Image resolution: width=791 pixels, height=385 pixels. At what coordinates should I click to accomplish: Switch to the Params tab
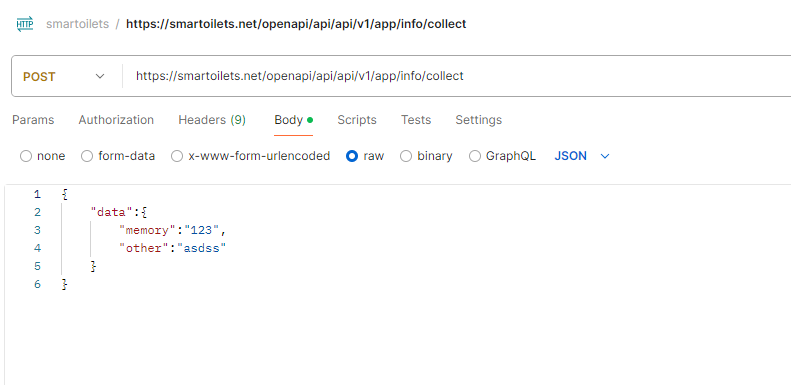(x=33, y=120)
